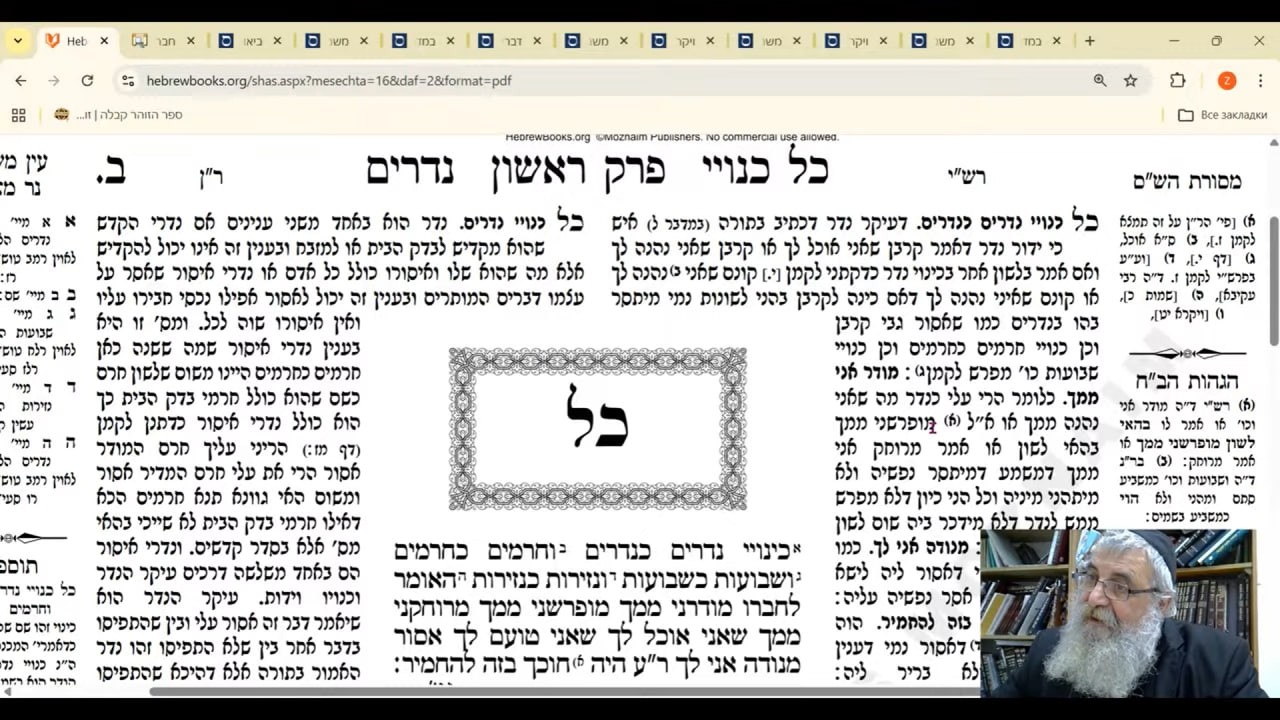Open the Все закладки bookmarks folder
Viewport: 1280px width, 720px height.
[x=1222, y=115]
